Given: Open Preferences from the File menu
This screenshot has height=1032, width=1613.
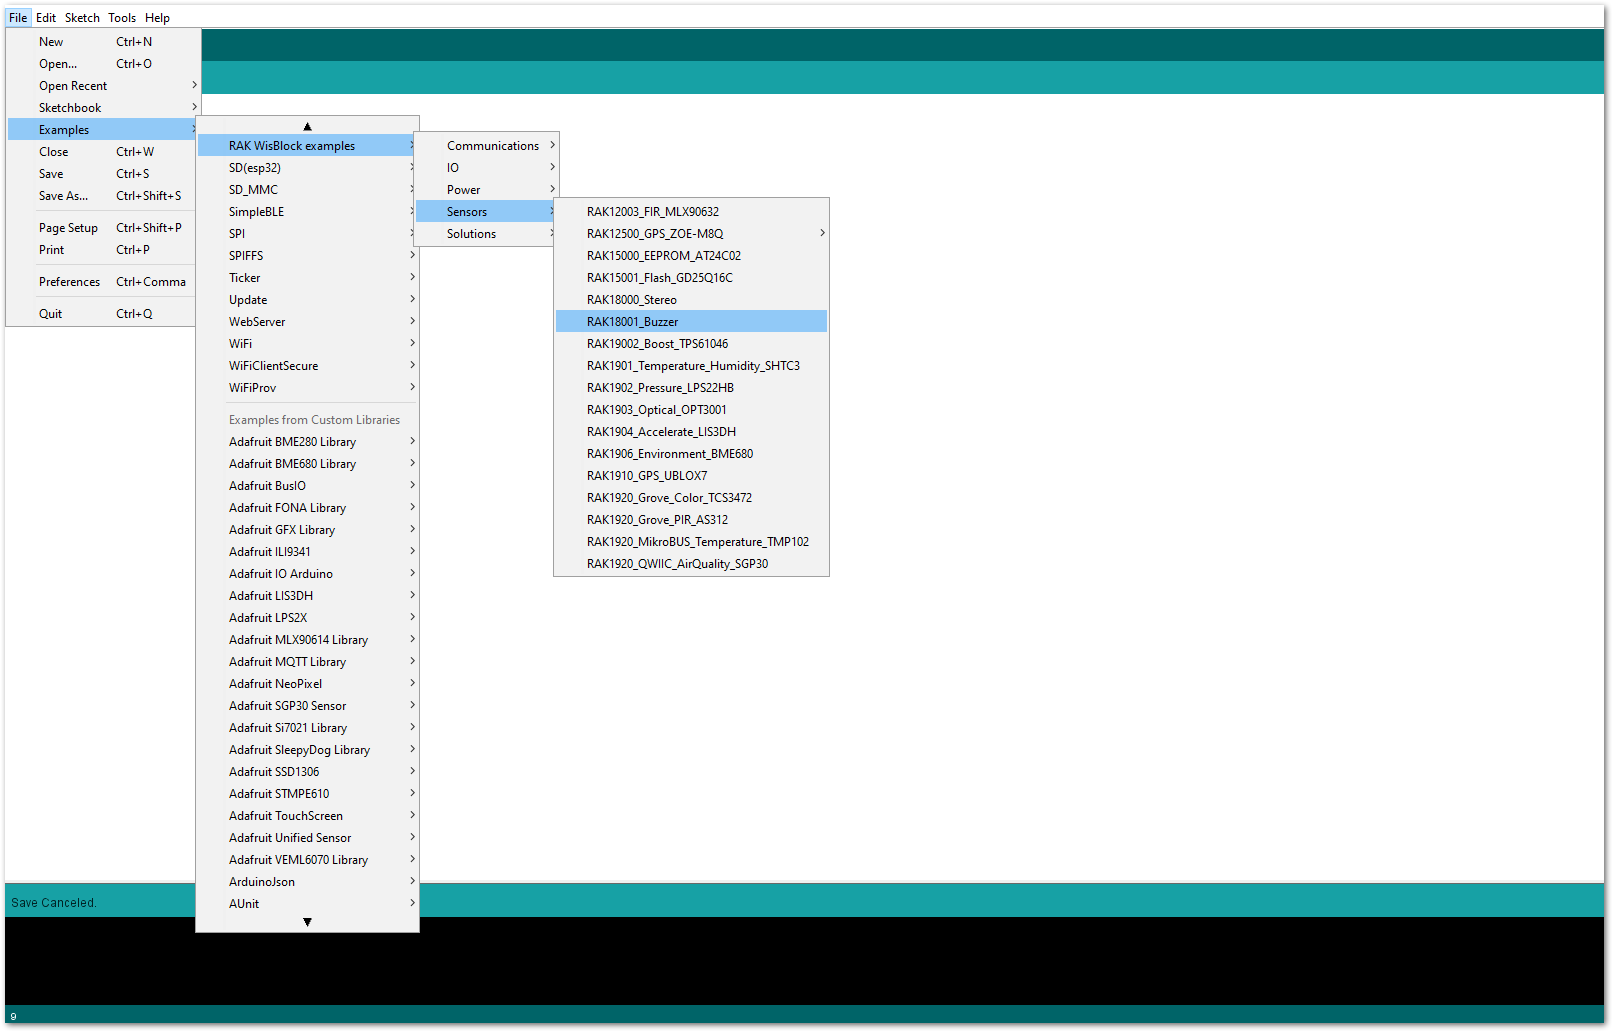Looking at the screenshot, I should (x=102, y=282).
